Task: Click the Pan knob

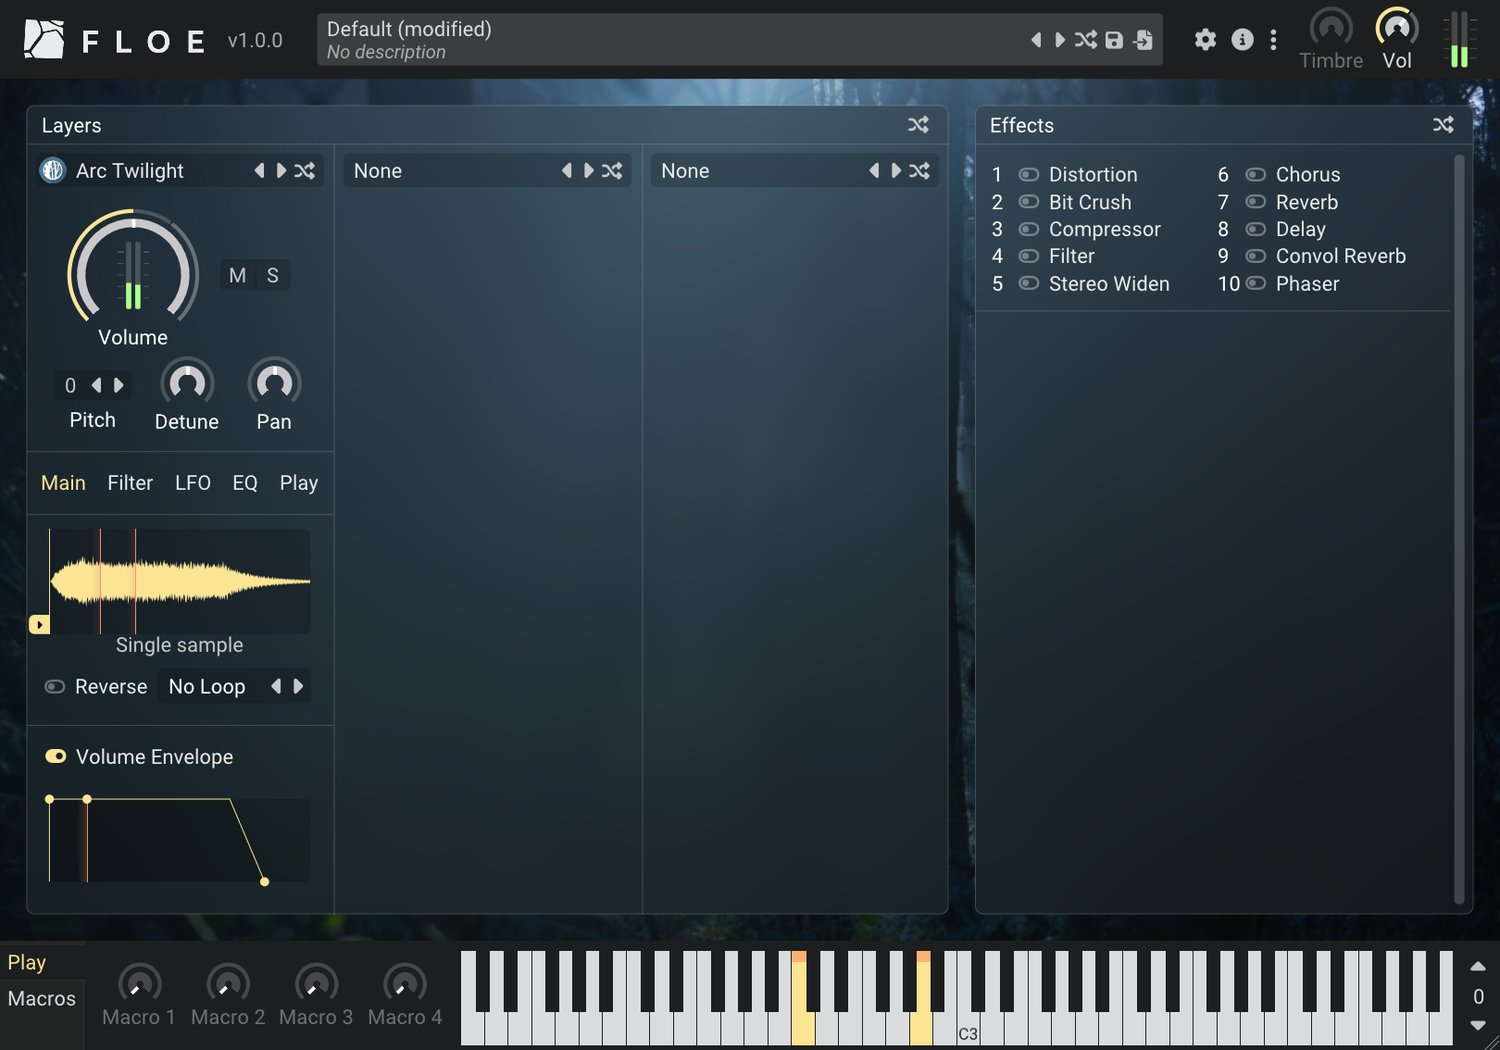Action: [x=274, y=383]
